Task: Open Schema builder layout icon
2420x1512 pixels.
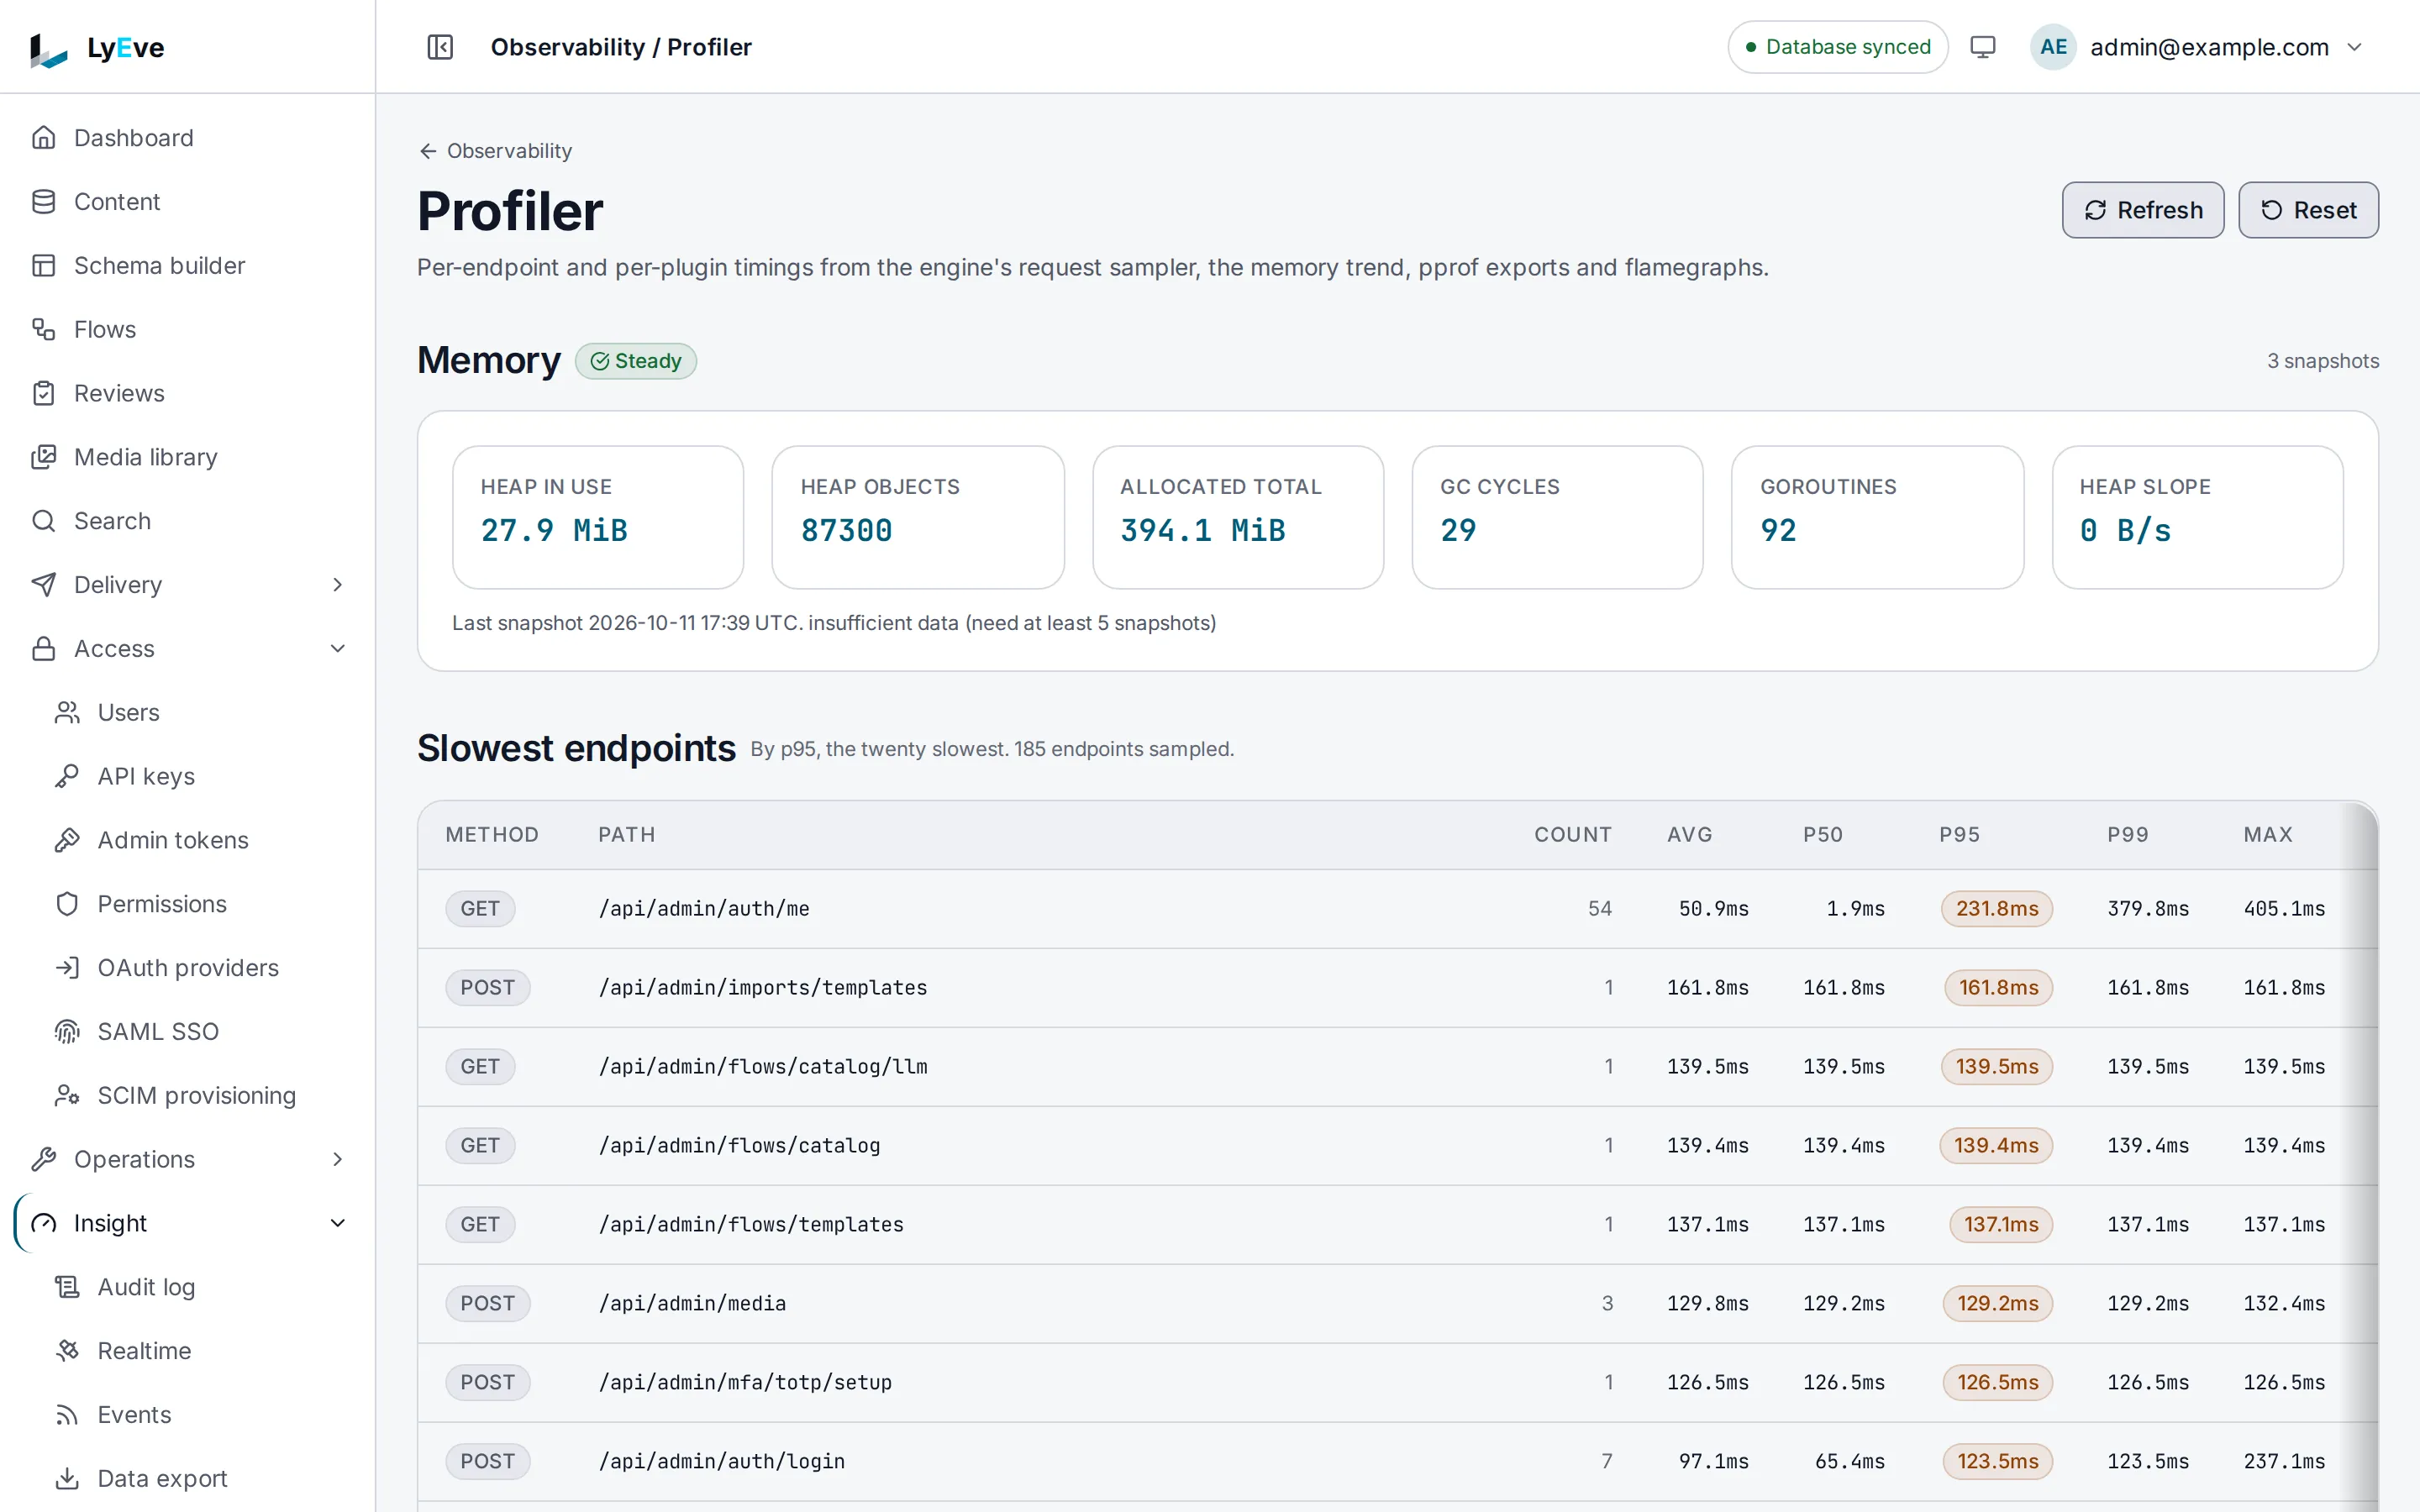Action: (x=43, y=266)
